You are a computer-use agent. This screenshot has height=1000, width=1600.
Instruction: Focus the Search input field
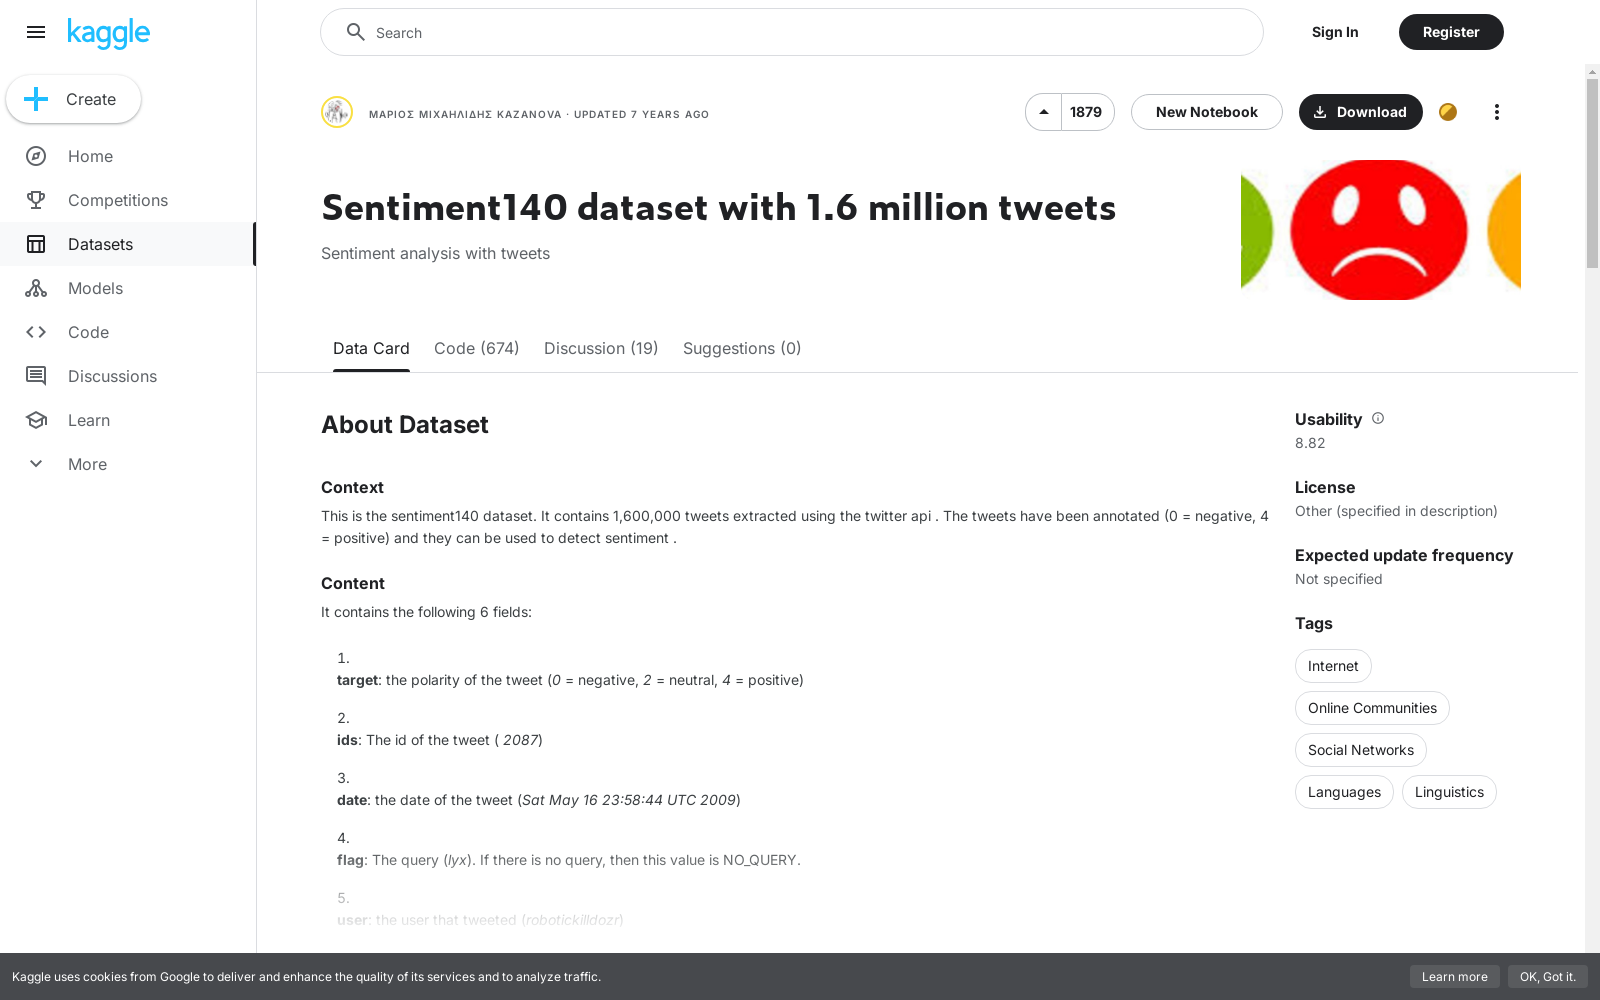tap(792, 32)
